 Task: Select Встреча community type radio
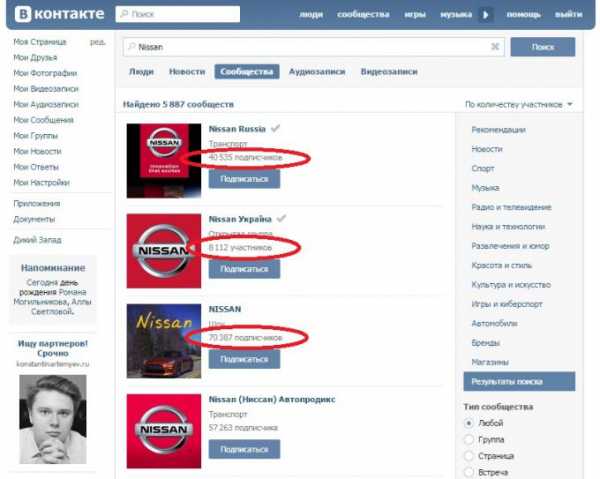(469, 472)
